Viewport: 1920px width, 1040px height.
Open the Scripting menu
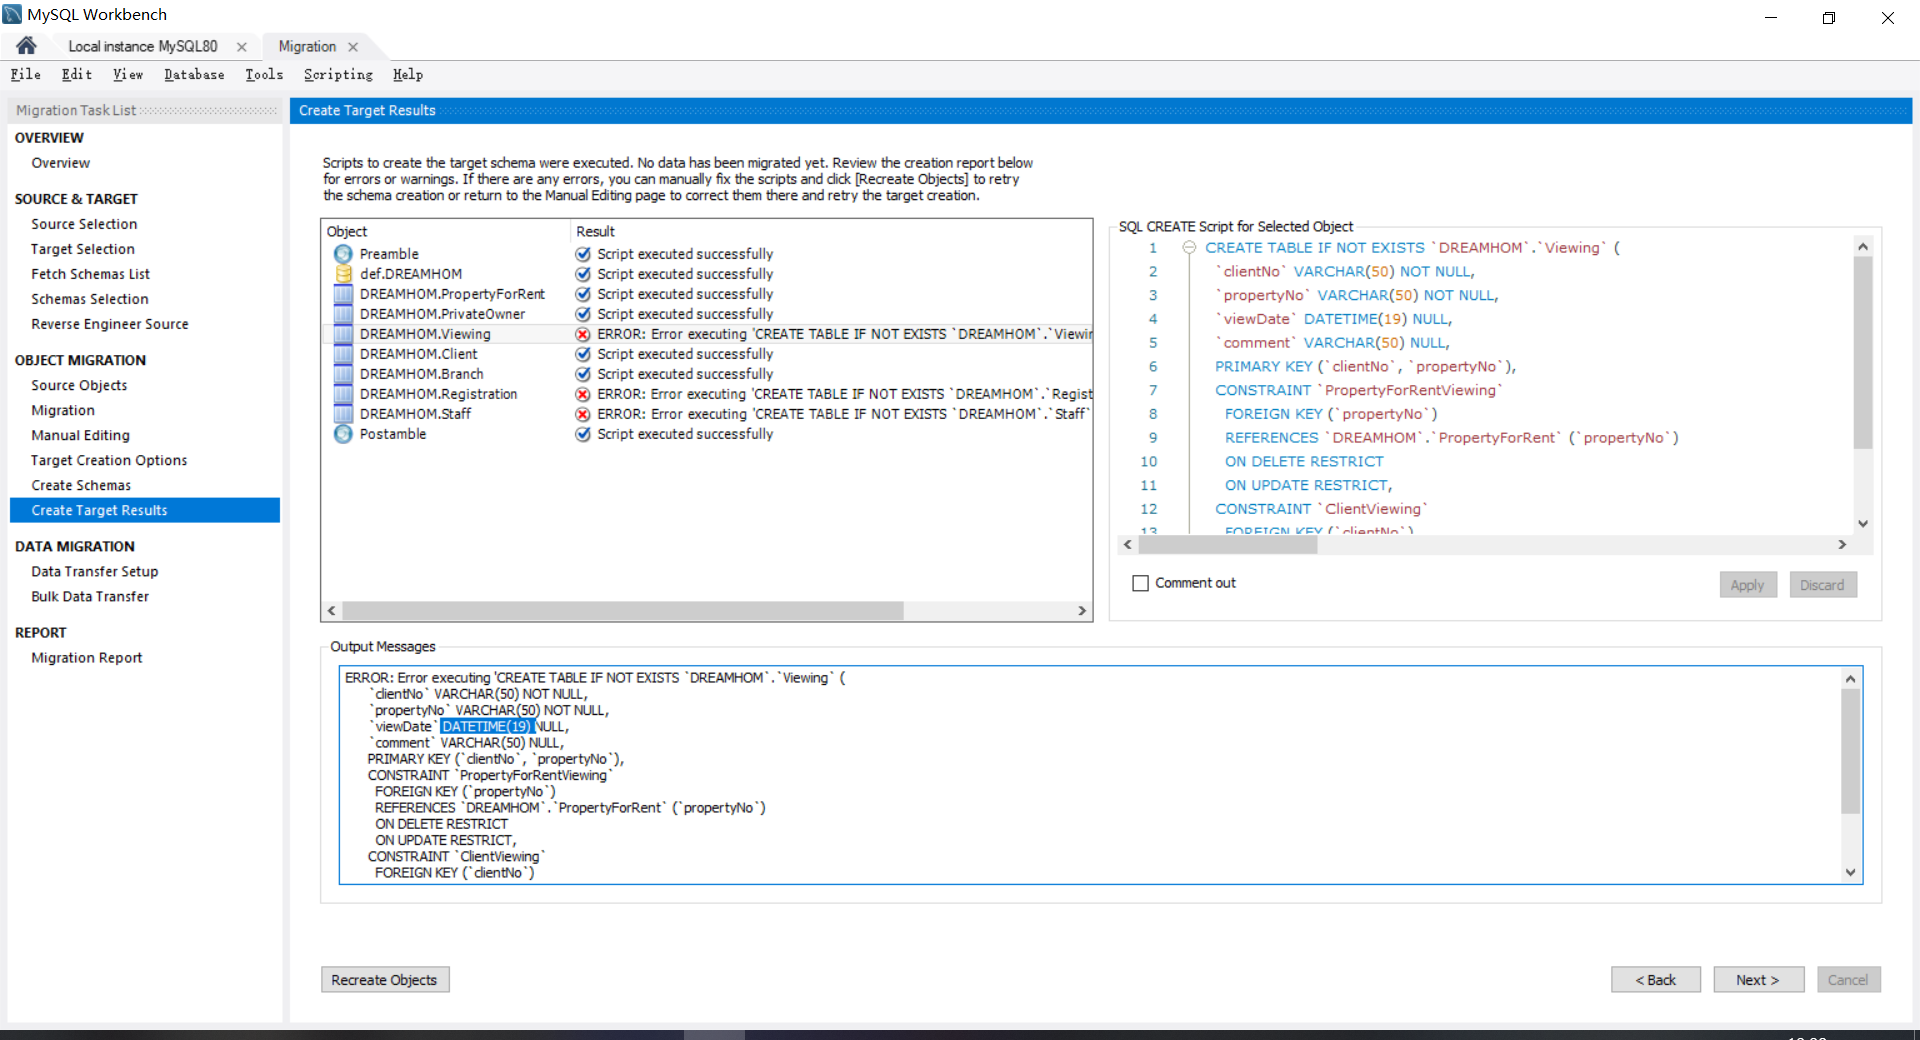tap(337, 74)
